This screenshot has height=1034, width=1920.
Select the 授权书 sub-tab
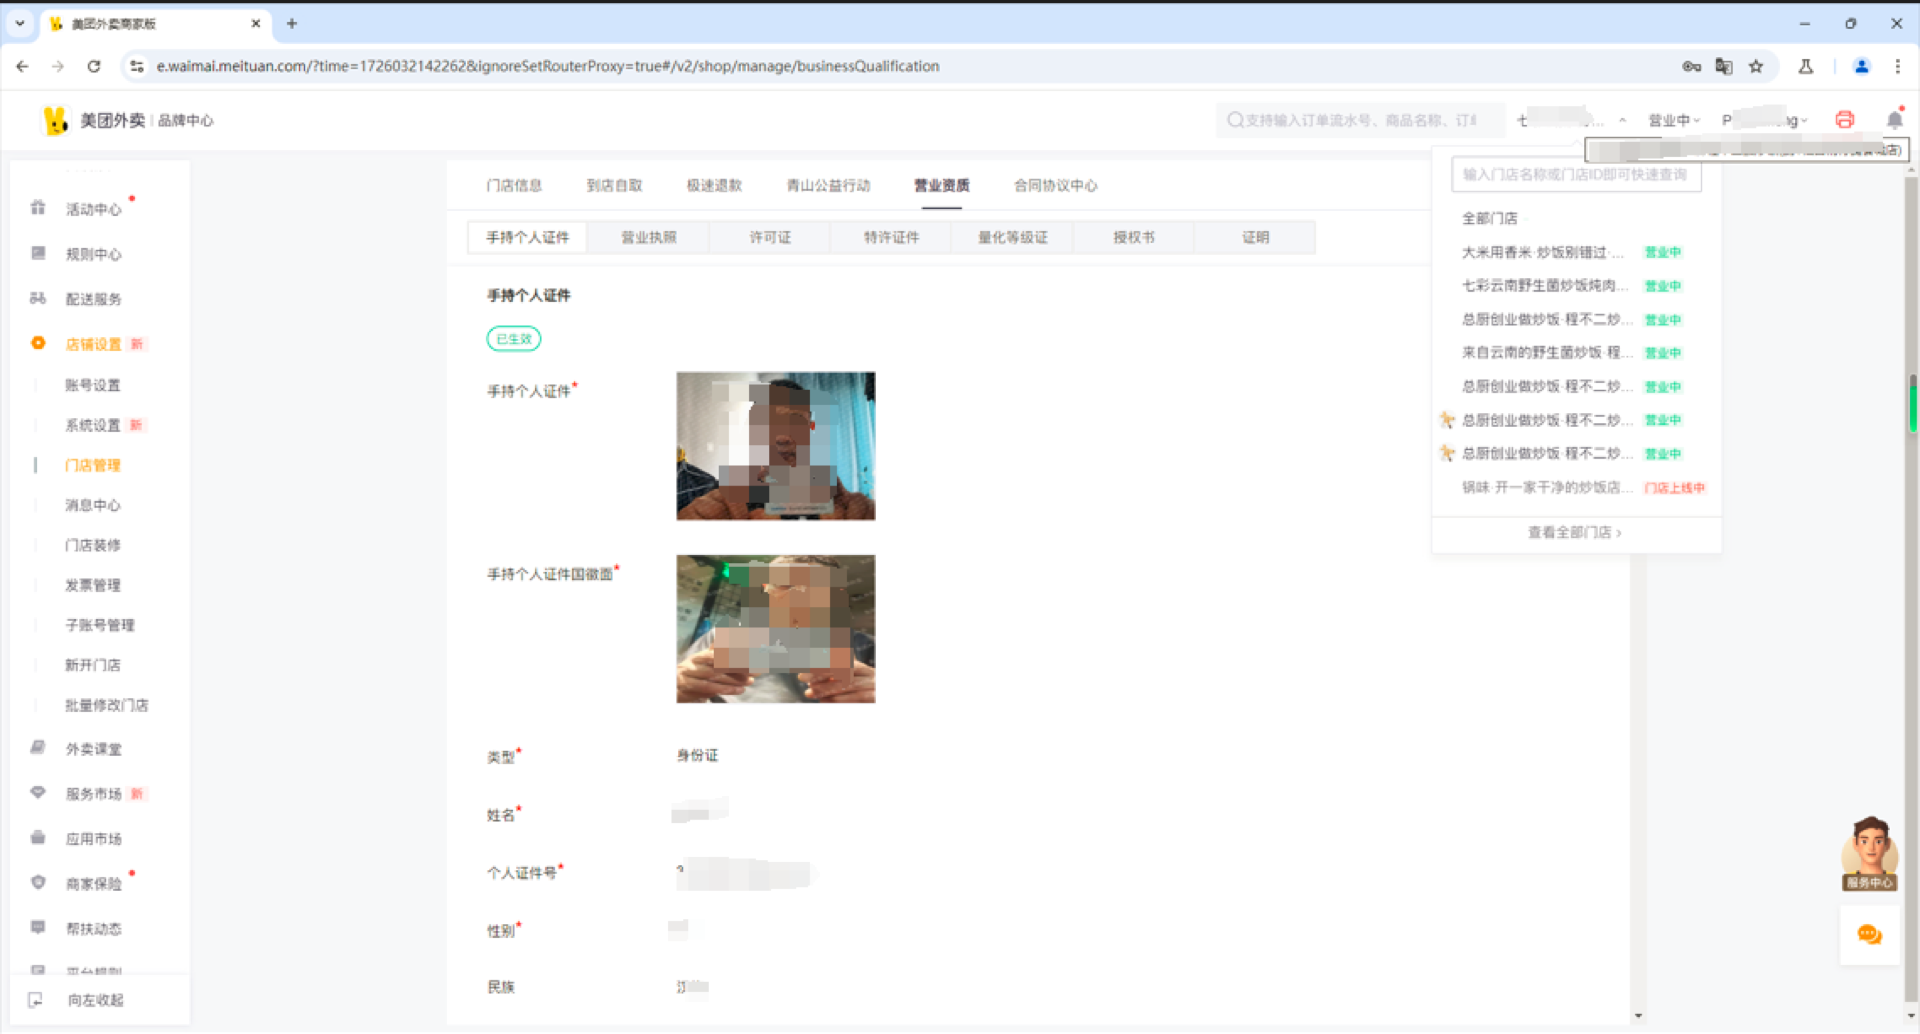tap(1134, 237)
